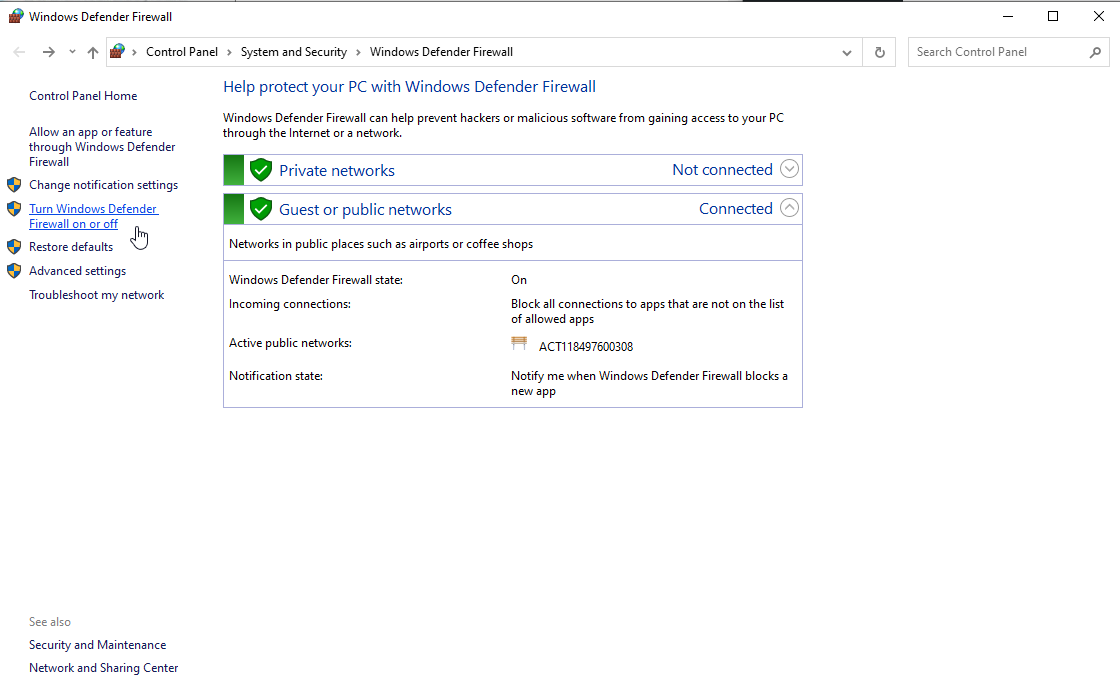
Task: Click the network icon beside ACT118497600308
Action: tap(519, 343)
